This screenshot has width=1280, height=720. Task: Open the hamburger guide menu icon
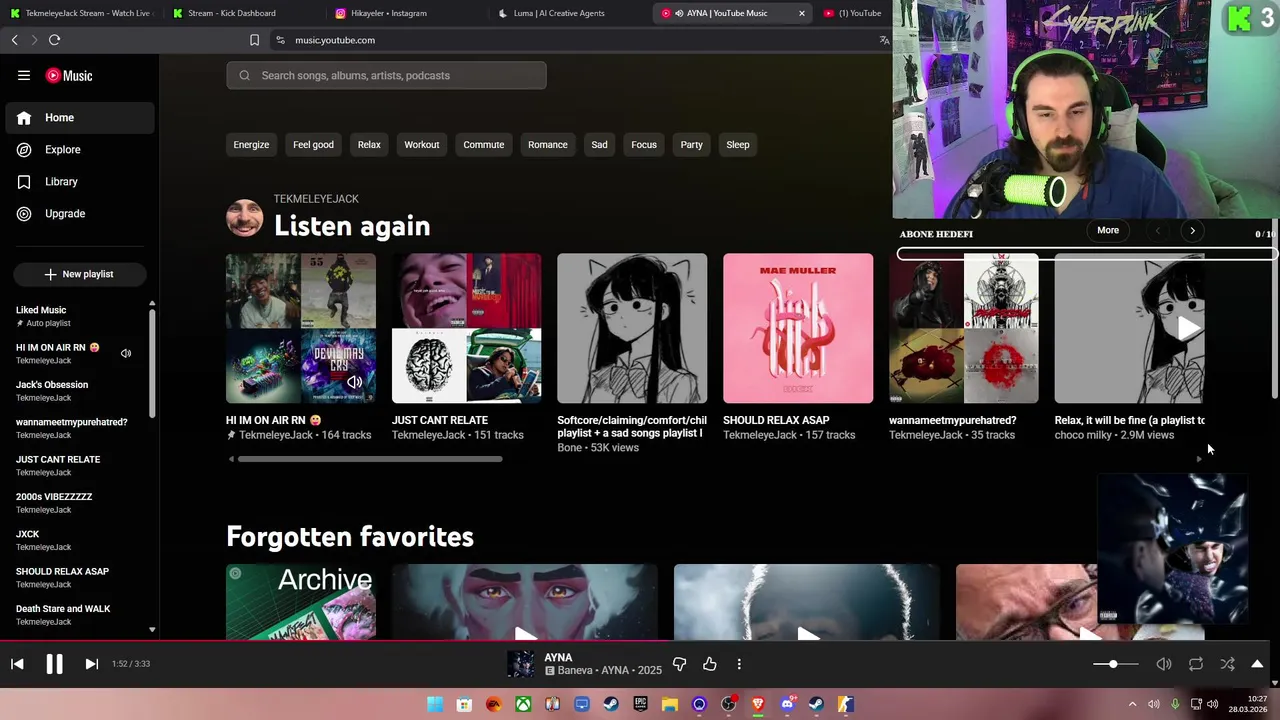coord(24,75)
